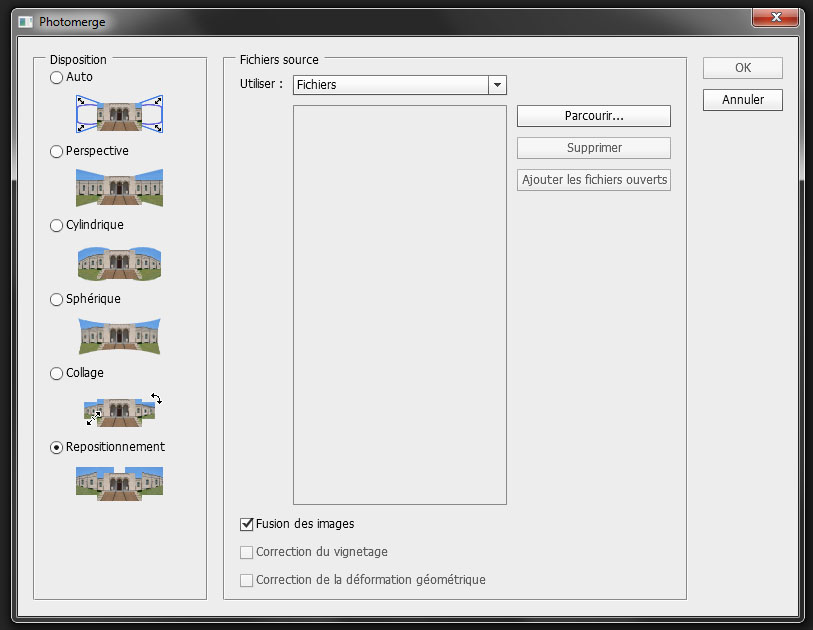Image resolution: width=813 pixels, height=630 pixels.
Task: Click inside the empty source files list
Action: (x=400, y=305)
